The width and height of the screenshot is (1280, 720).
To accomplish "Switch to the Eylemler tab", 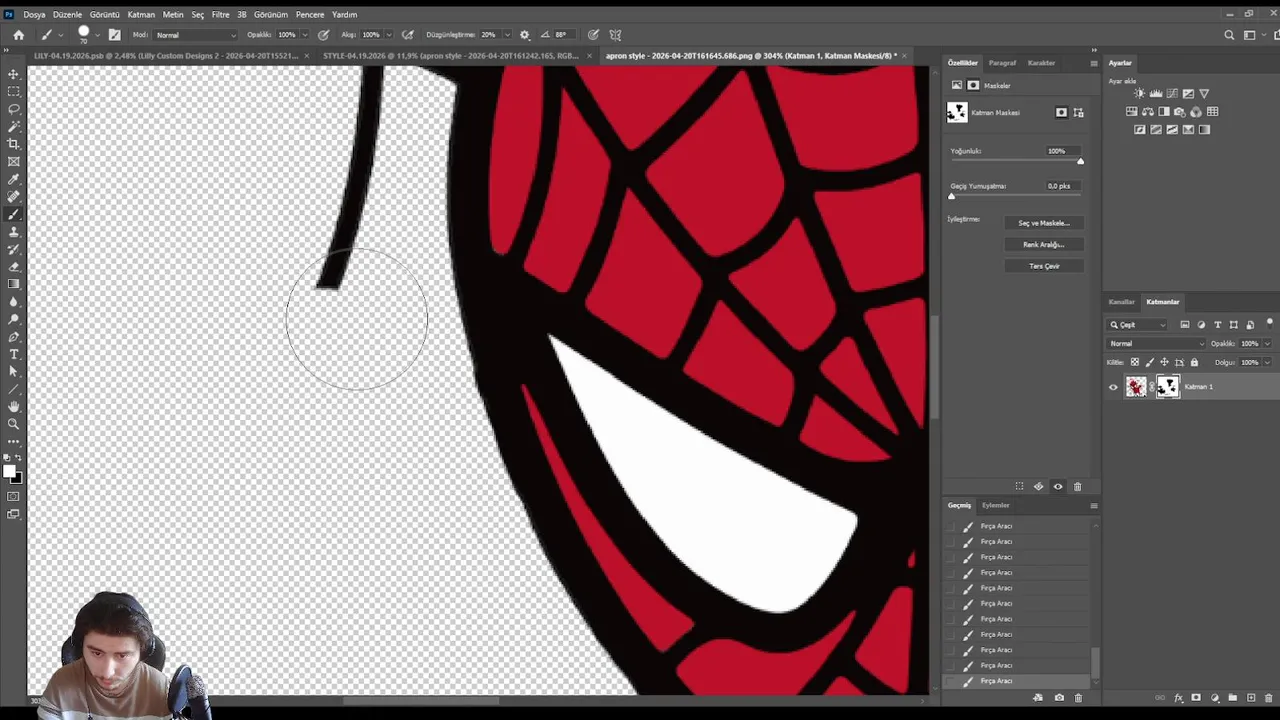I will [995, 505].
